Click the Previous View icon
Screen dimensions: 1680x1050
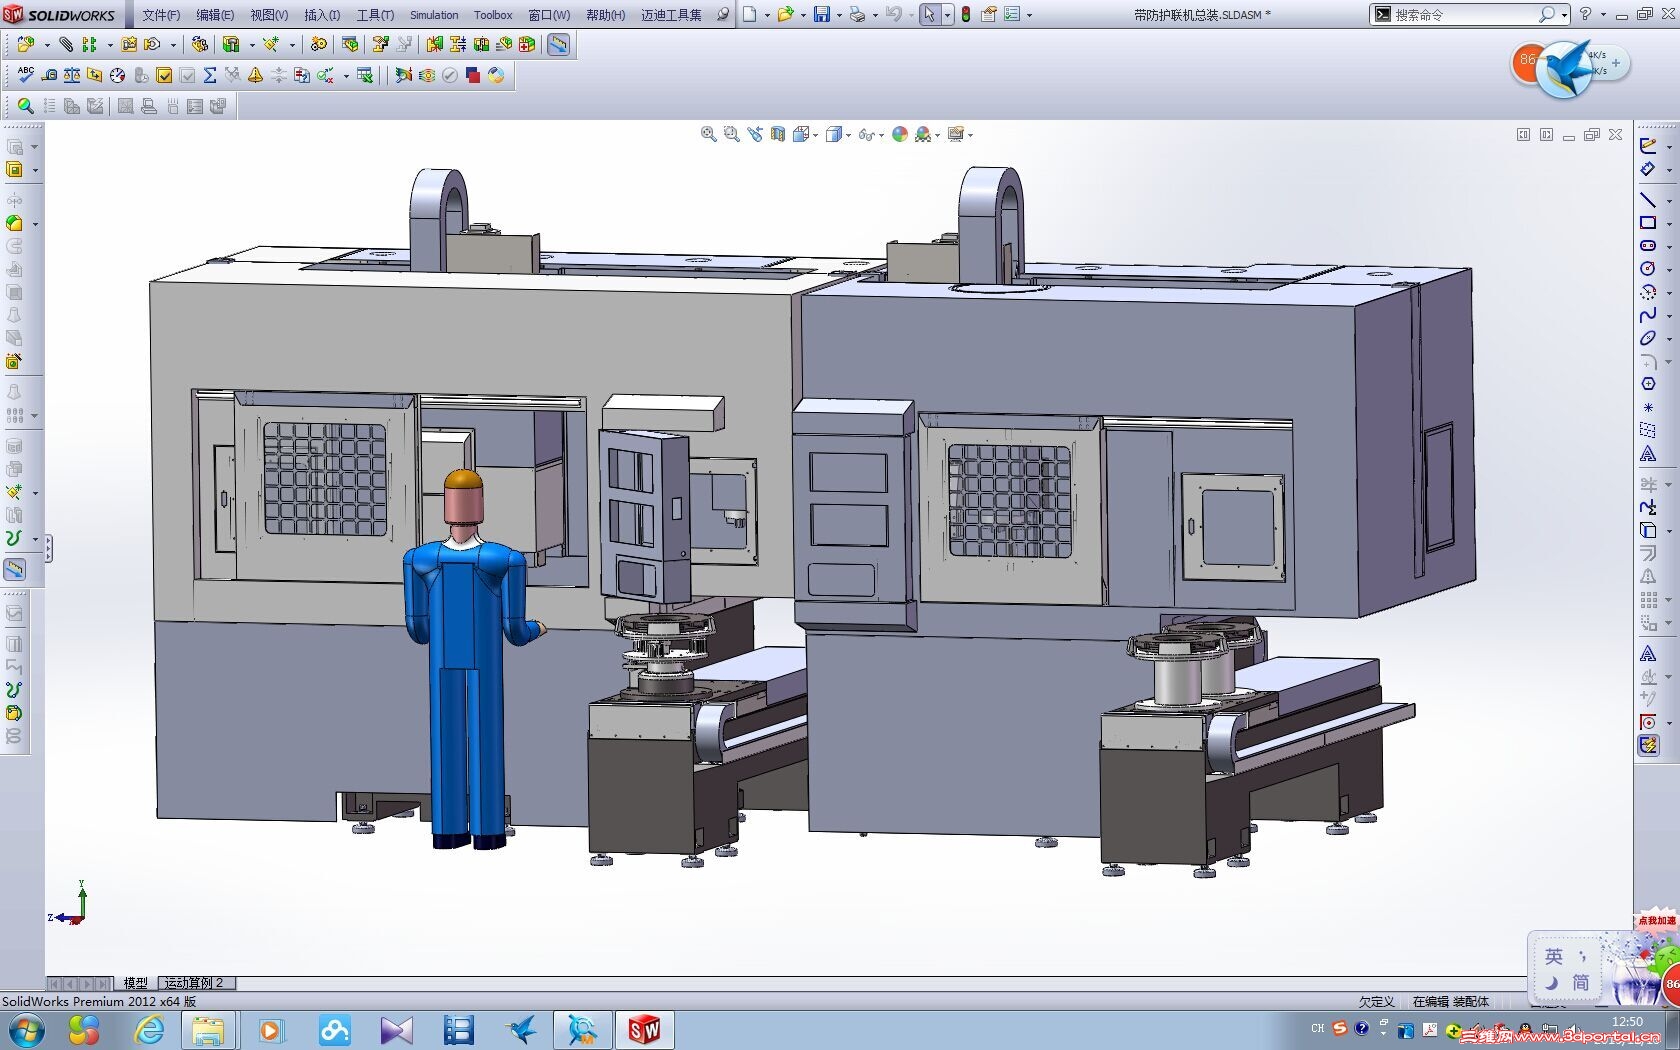[755, 134]
